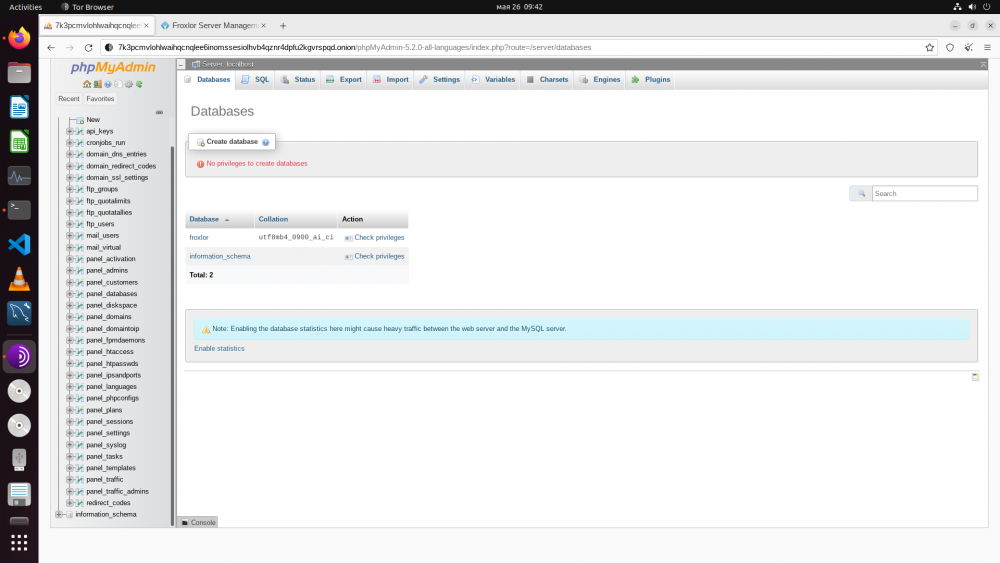Click the search magnifier icon
Viewport: 1000px width, 563px height.
[x=861, y=193]
